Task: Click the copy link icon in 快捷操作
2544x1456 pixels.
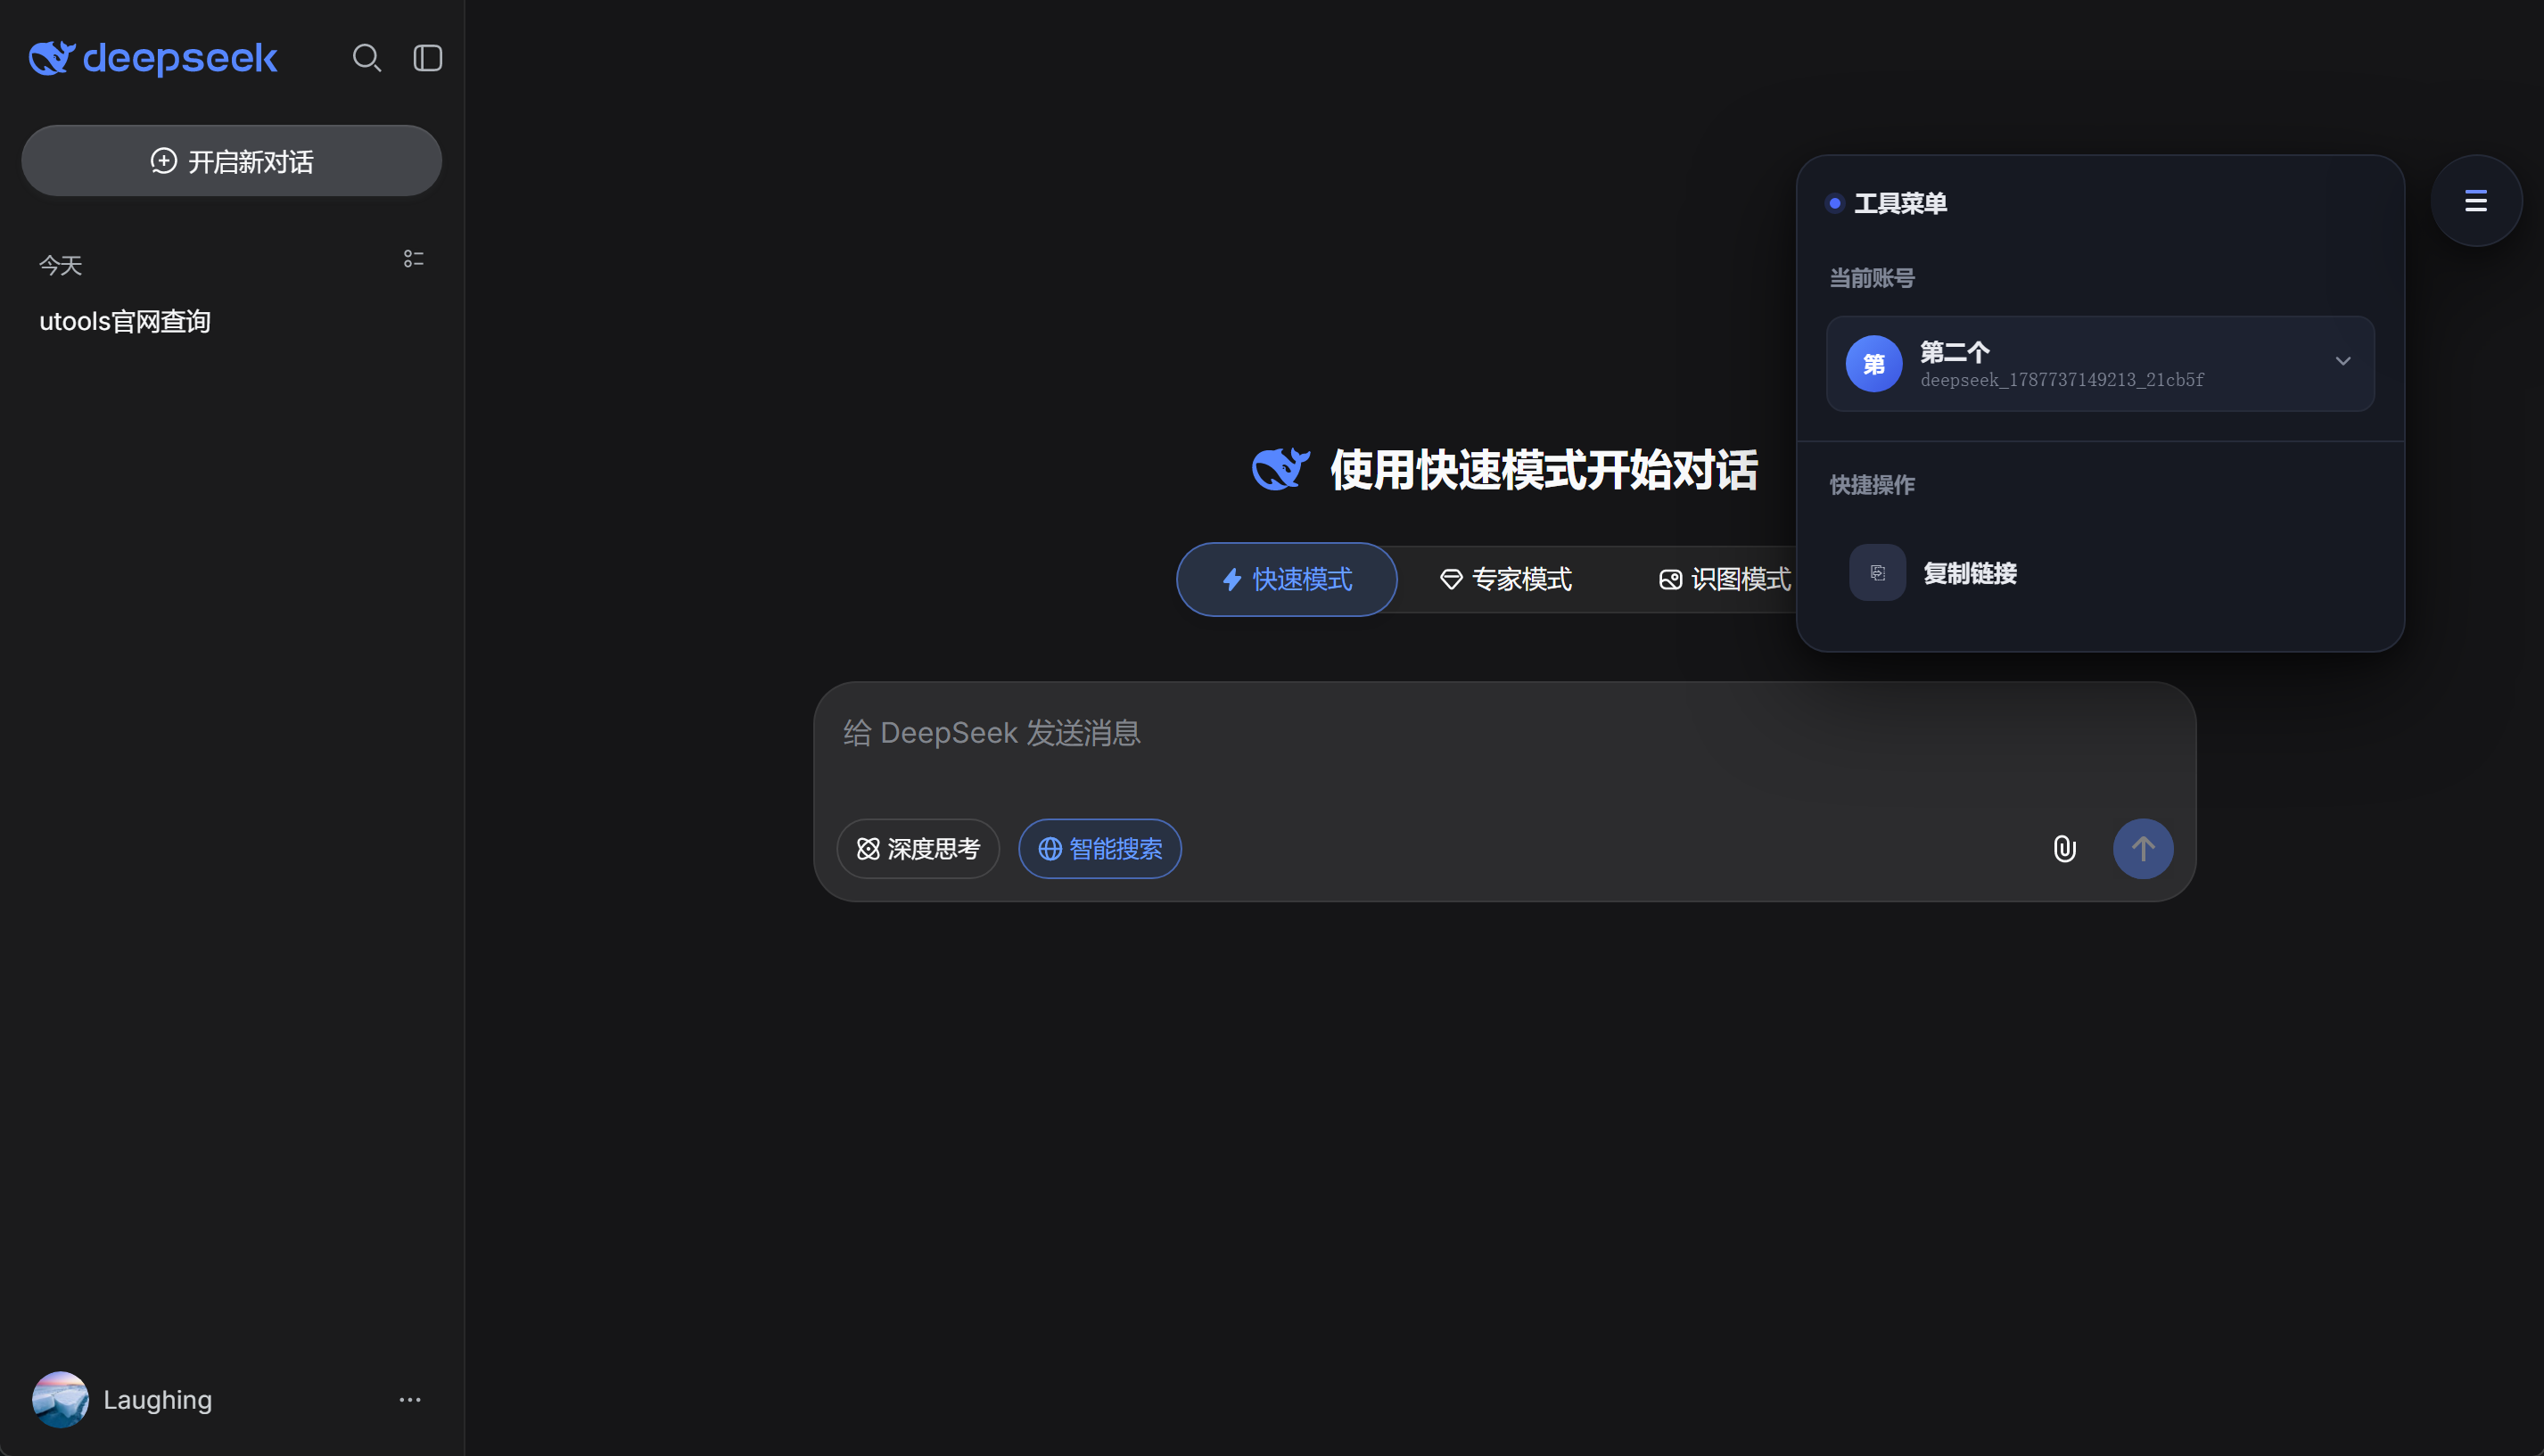Action: 1877,573
